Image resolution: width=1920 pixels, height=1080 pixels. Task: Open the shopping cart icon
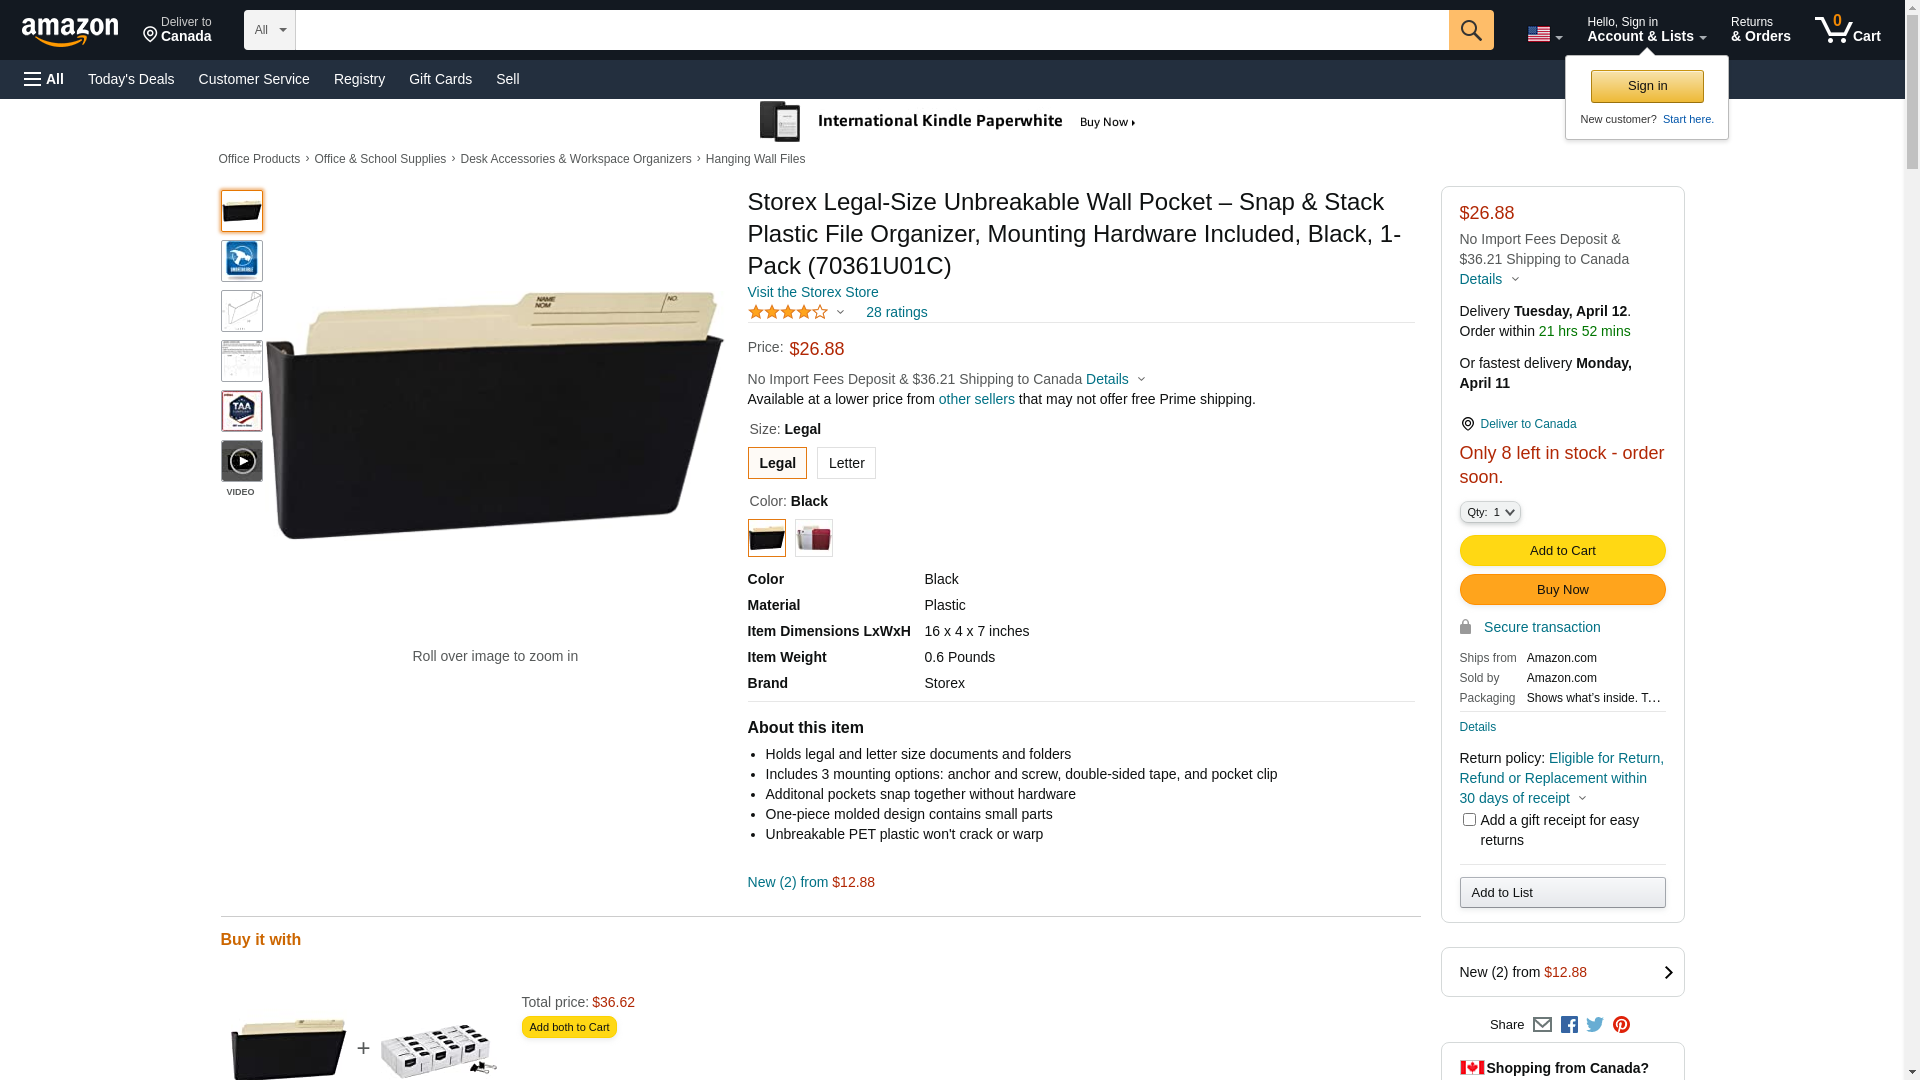[x=1847, y=30]
